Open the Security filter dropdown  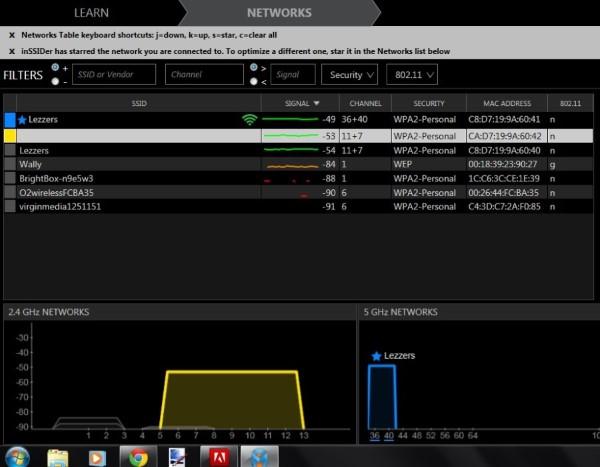pyautogui.click(x=351, y=74)
